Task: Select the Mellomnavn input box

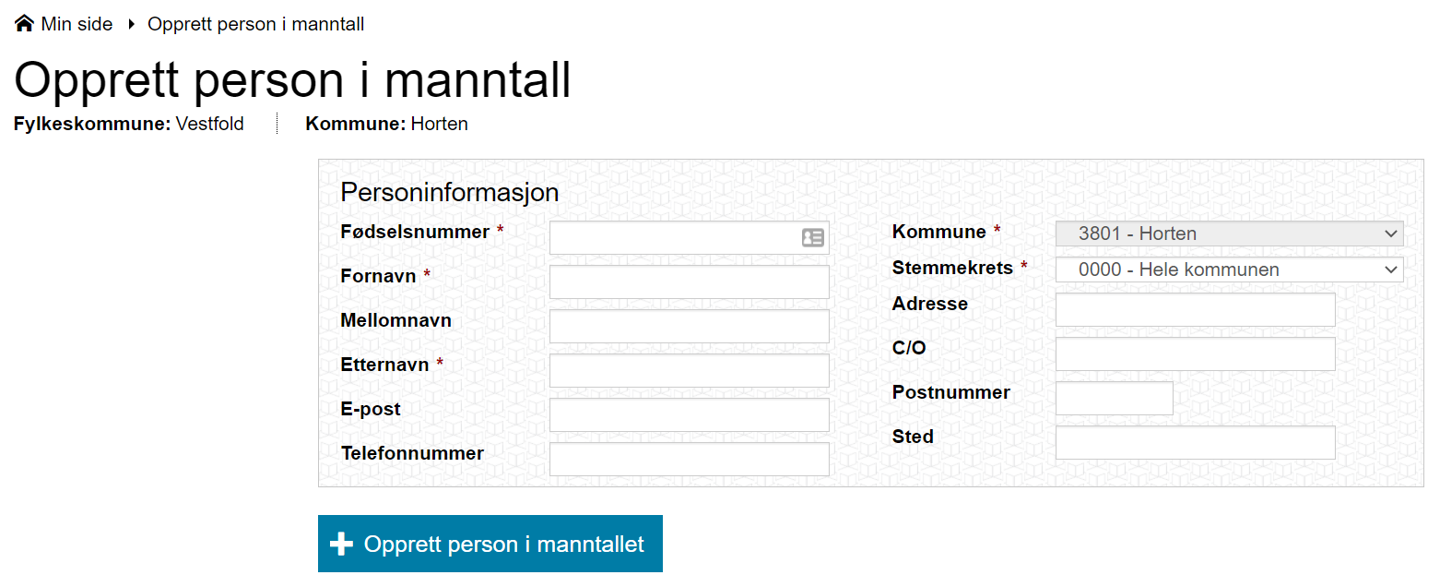Action: click(x=689, y=326)
